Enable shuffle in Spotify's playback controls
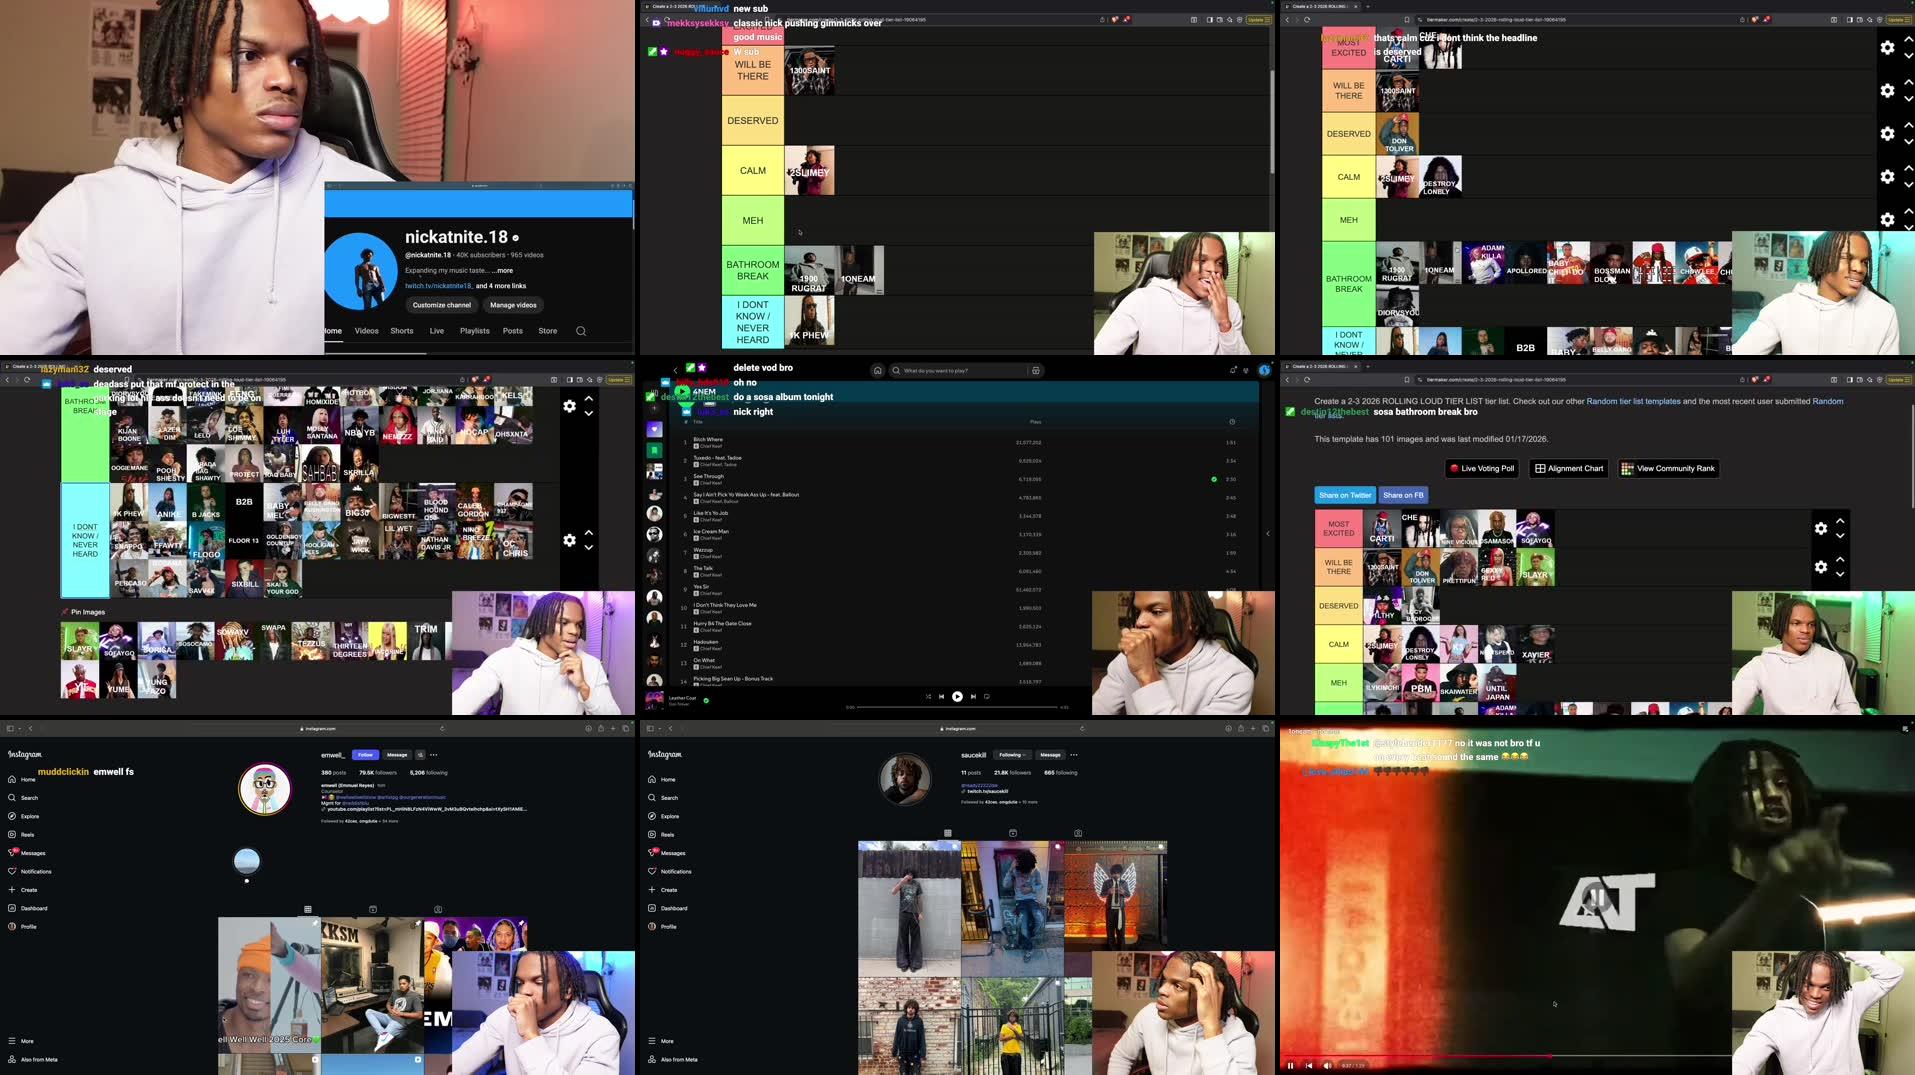Screen dimensions: 1915x1075 (x=928, y=696)
